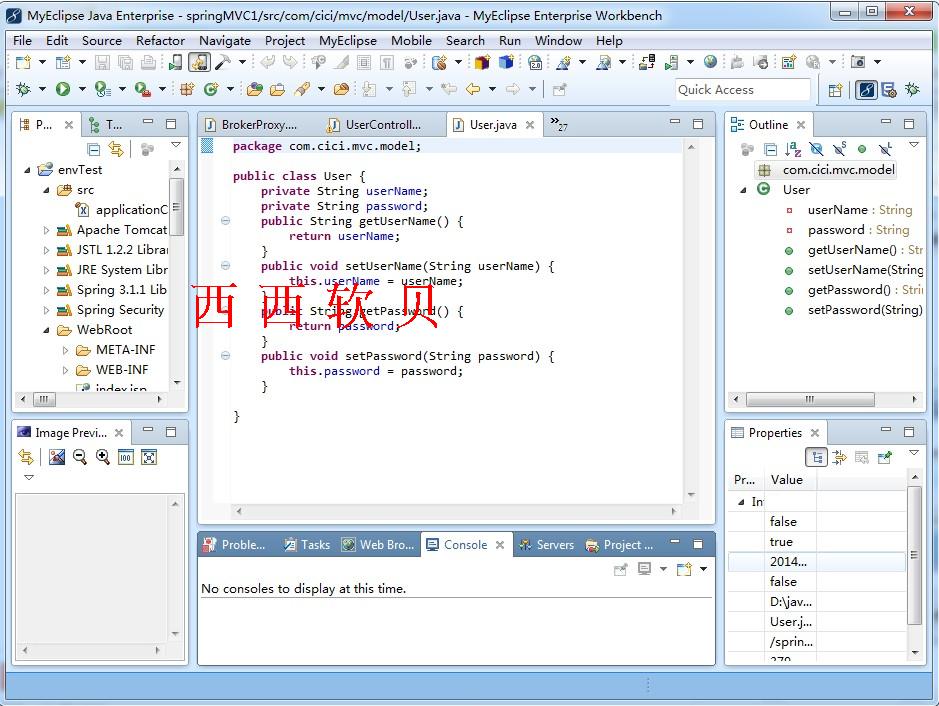Viewport: 939px width, 706px height.
Task: Toggle alphabetical Sort in Outline view
Action: tap(793, 149)
